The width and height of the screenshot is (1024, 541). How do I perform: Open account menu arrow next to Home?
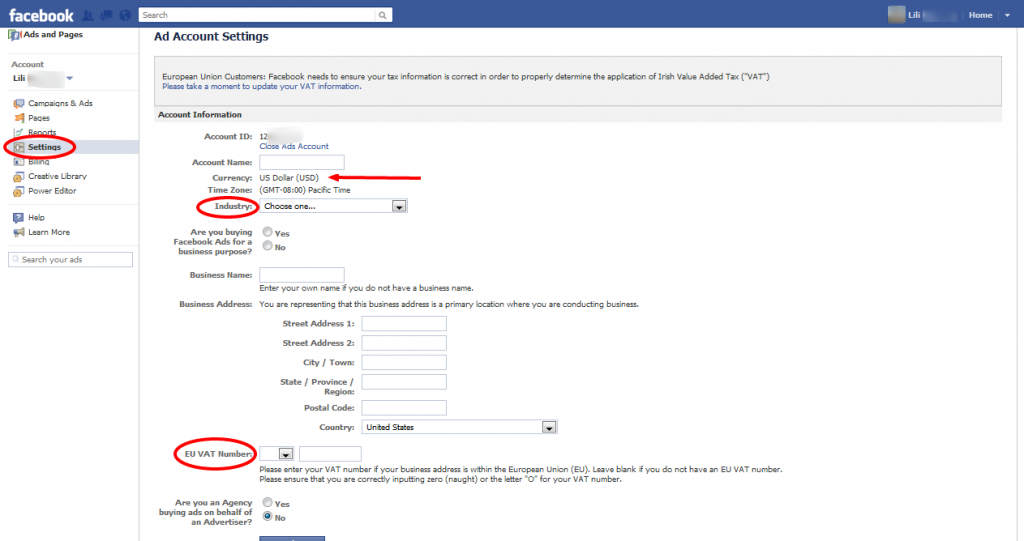pos(1007,16)
